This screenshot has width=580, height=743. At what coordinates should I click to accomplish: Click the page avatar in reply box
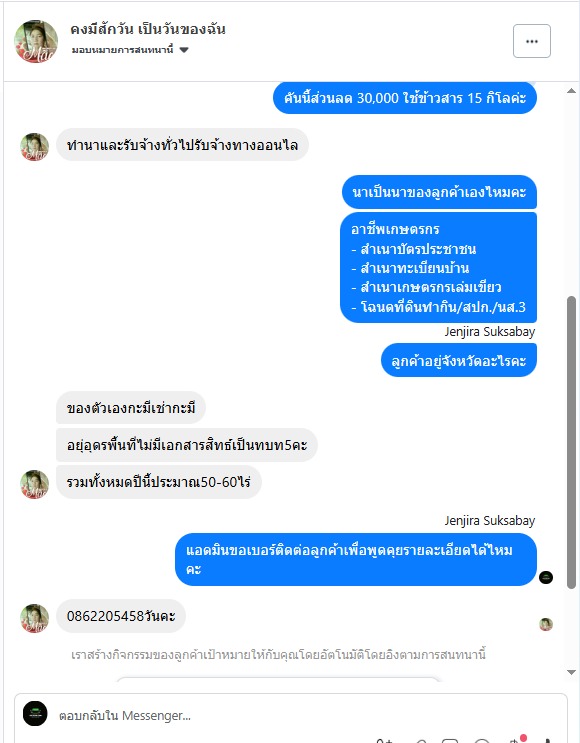coord(36,714)
